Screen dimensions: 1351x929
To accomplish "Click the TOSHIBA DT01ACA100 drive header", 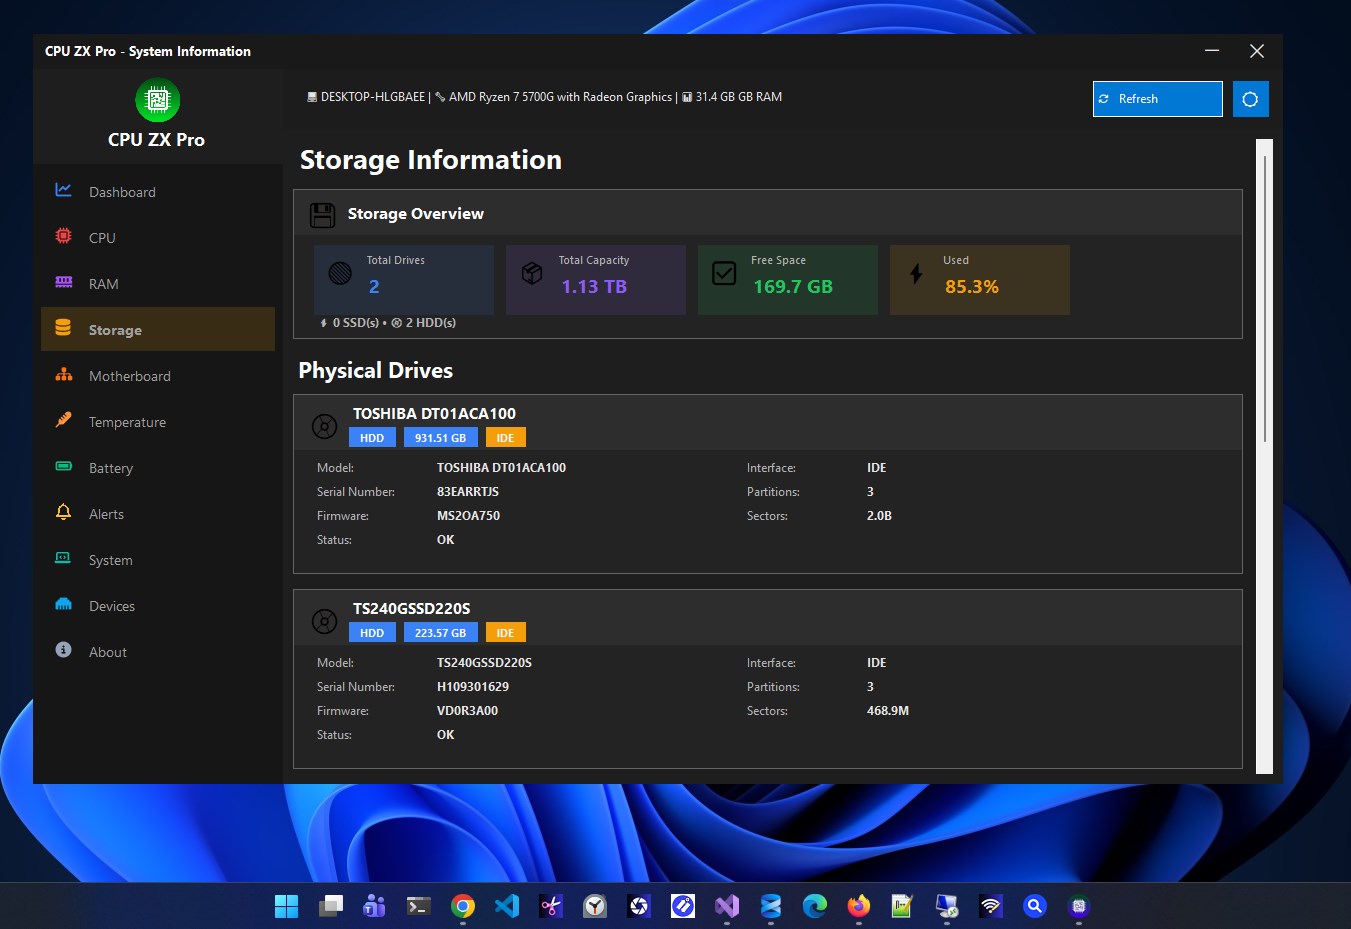I will point(434,414).
